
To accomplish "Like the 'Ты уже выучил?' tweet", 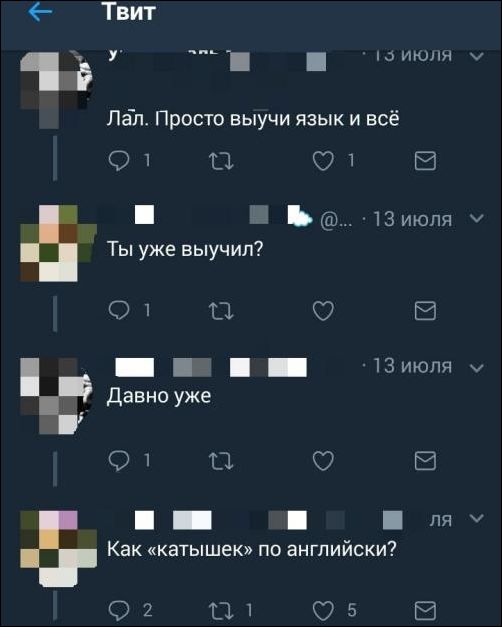I will [323, 311].
